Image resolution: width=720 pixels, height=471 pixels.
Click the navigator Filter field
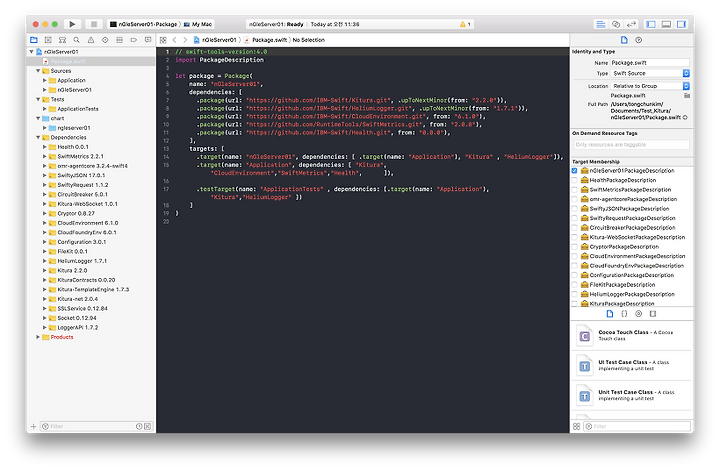tap(96, 426)
